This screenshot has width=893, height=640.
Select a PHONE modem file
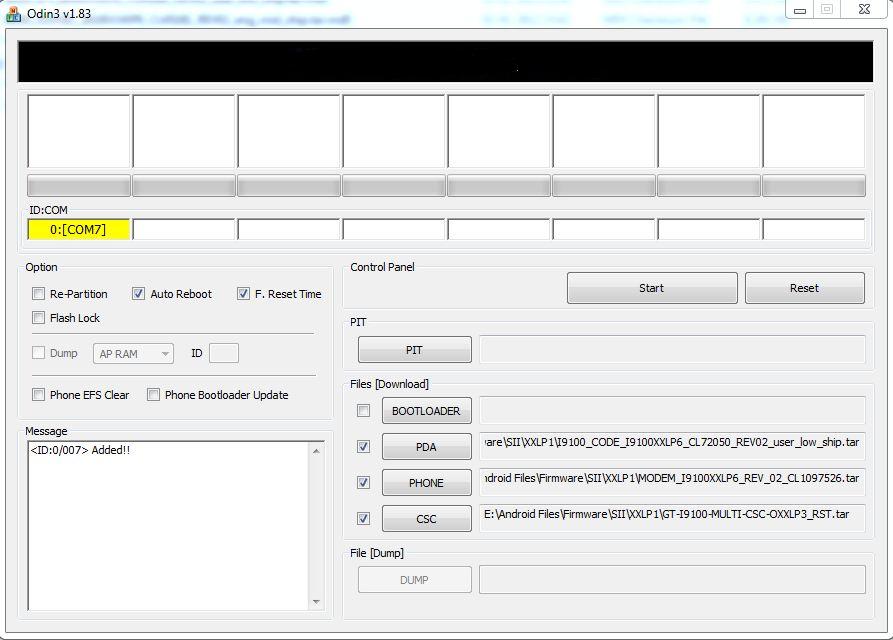427,482
